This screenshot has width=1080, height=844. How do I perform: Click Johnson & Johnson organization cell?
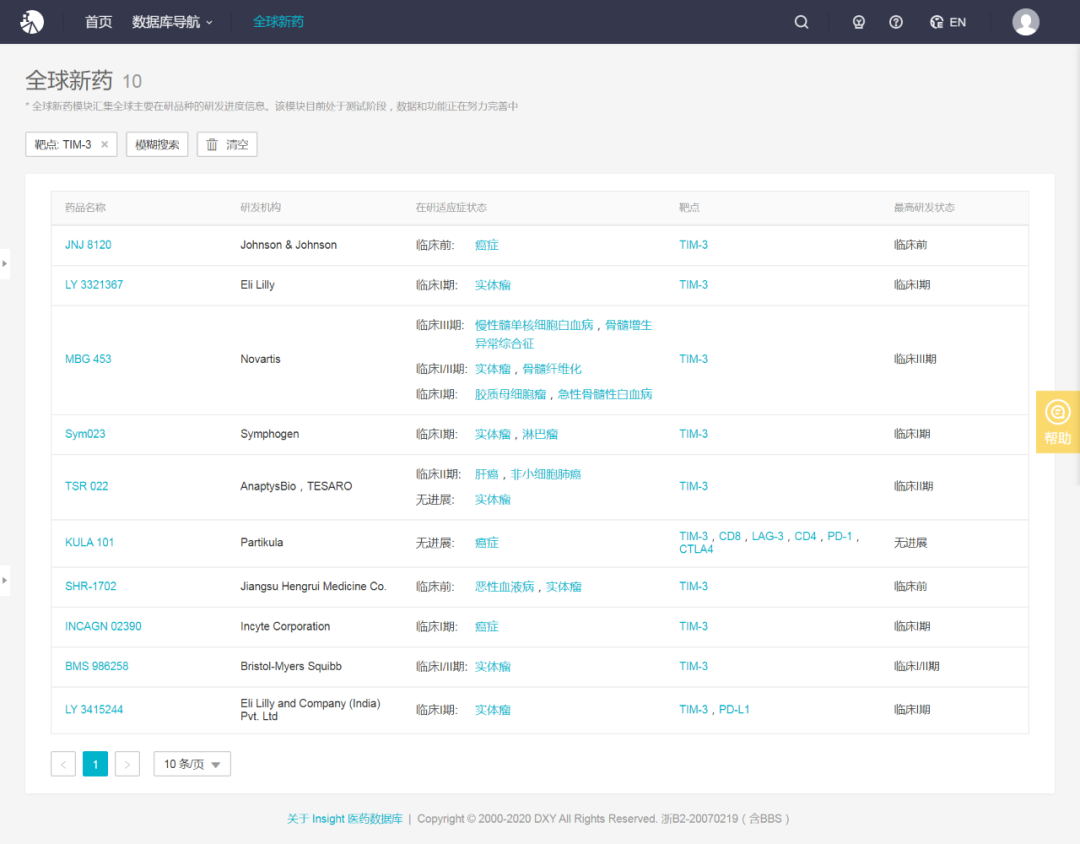(289, 245)
